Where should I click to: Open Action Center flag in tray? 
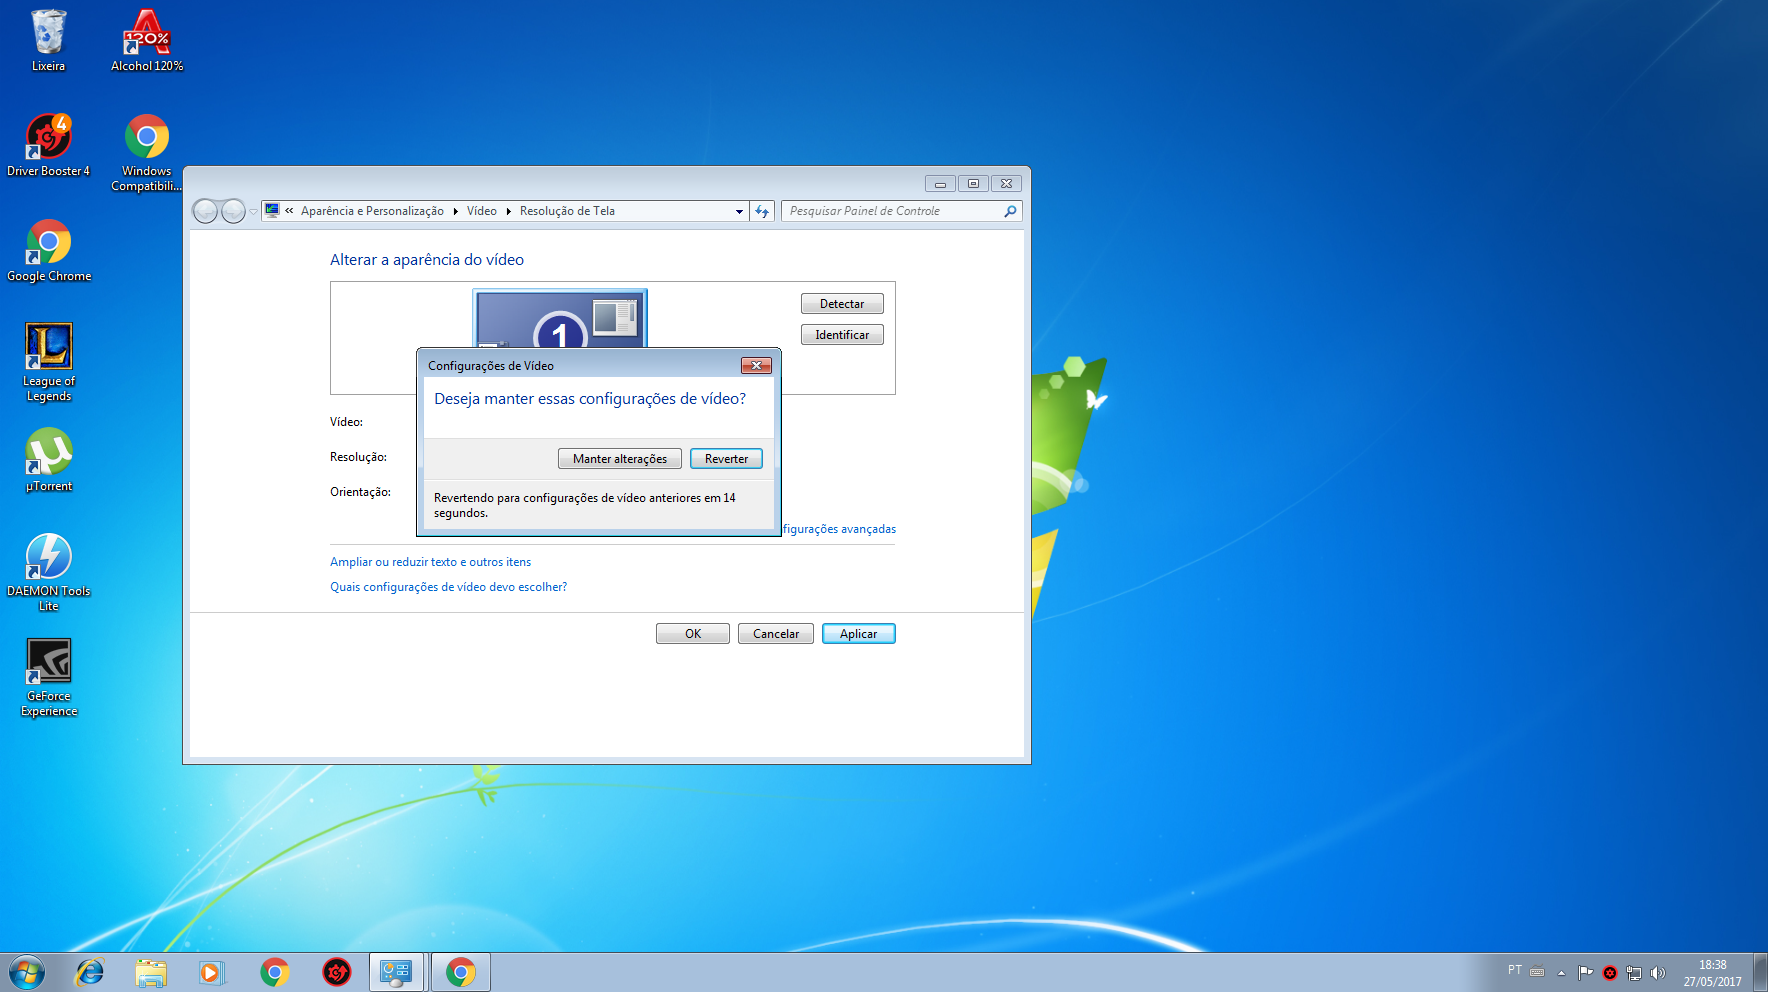click(x=1585, y=972)
